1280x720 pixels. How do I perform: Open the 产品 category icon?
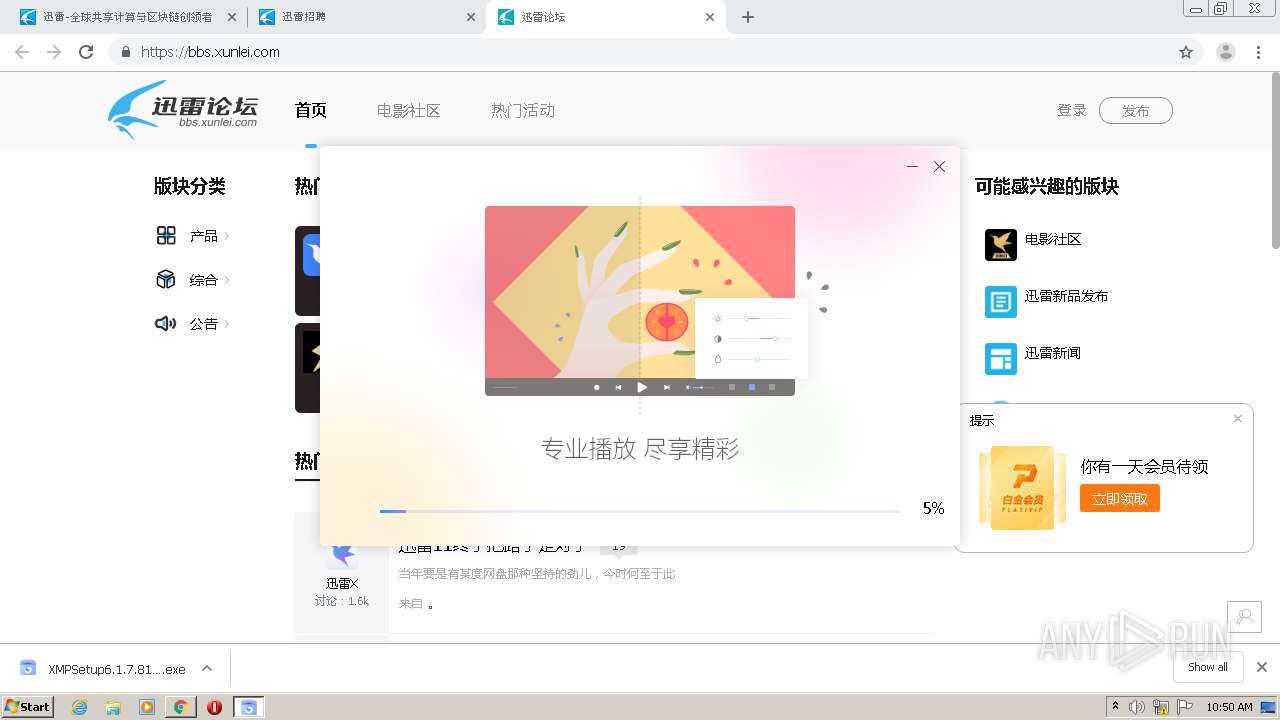click(166, 236)
